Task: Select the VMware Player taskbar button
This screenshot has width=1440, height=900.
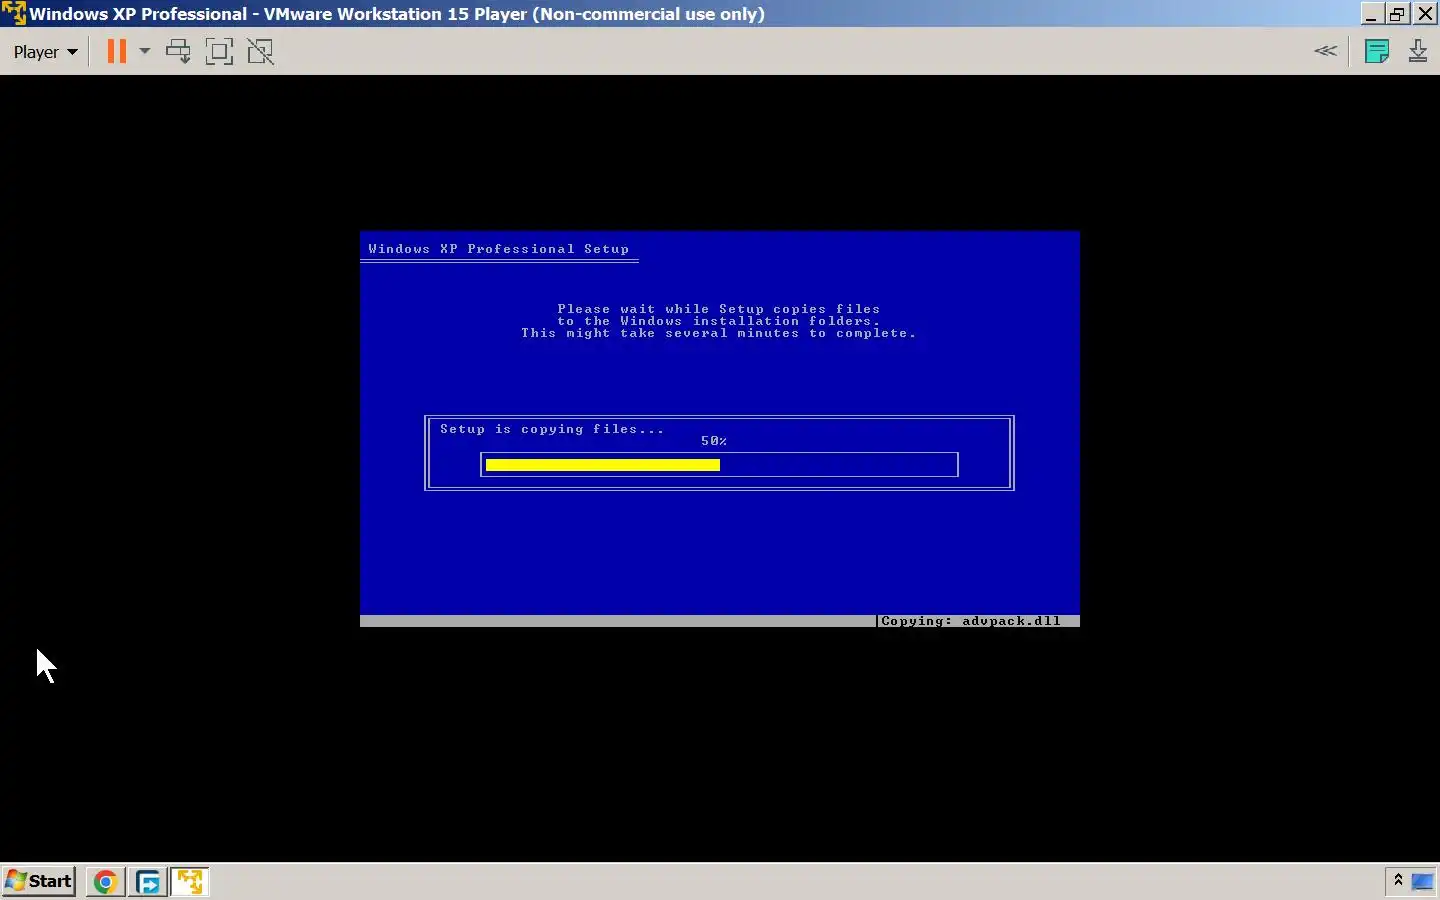Action: [x=190, y=882]
